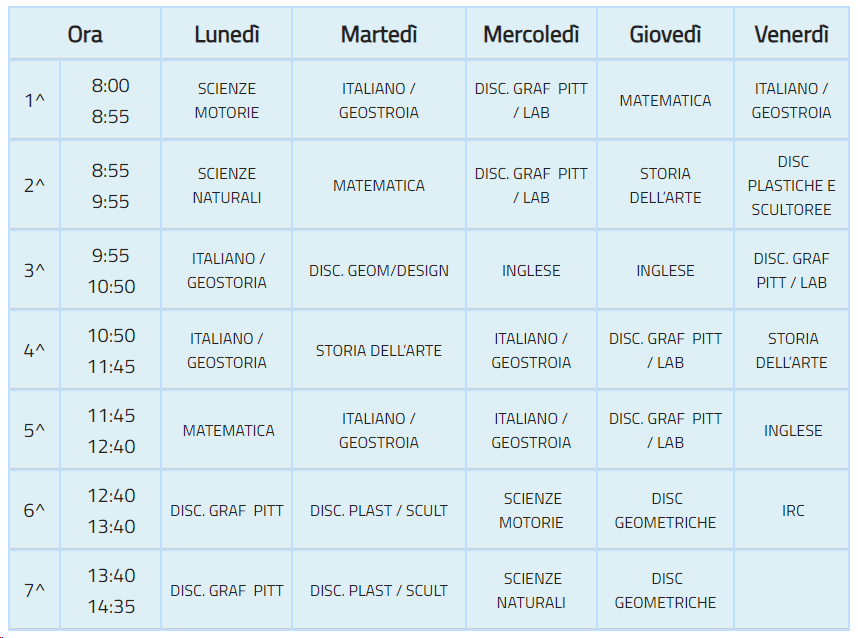Click DISC. GEOM/DESIGN on Martedì
The width and height of the screenshot is (858, 638).
click(x=379, y=270)
